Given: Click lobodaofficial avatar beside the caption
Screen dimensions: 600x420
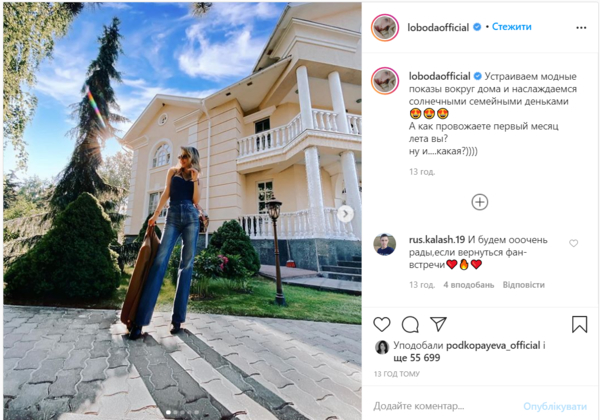Looking at the screenshot, I should coord(385,80).
